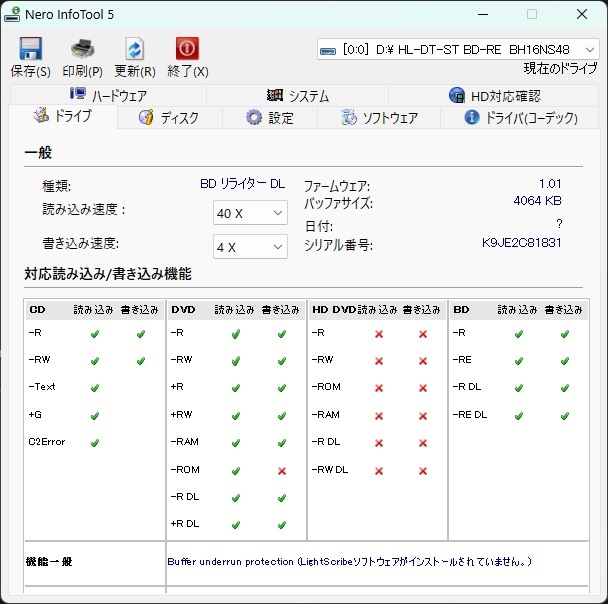Click the Nero InfoTool title bar icon
608x604 pixels.
tap(13, 14)
